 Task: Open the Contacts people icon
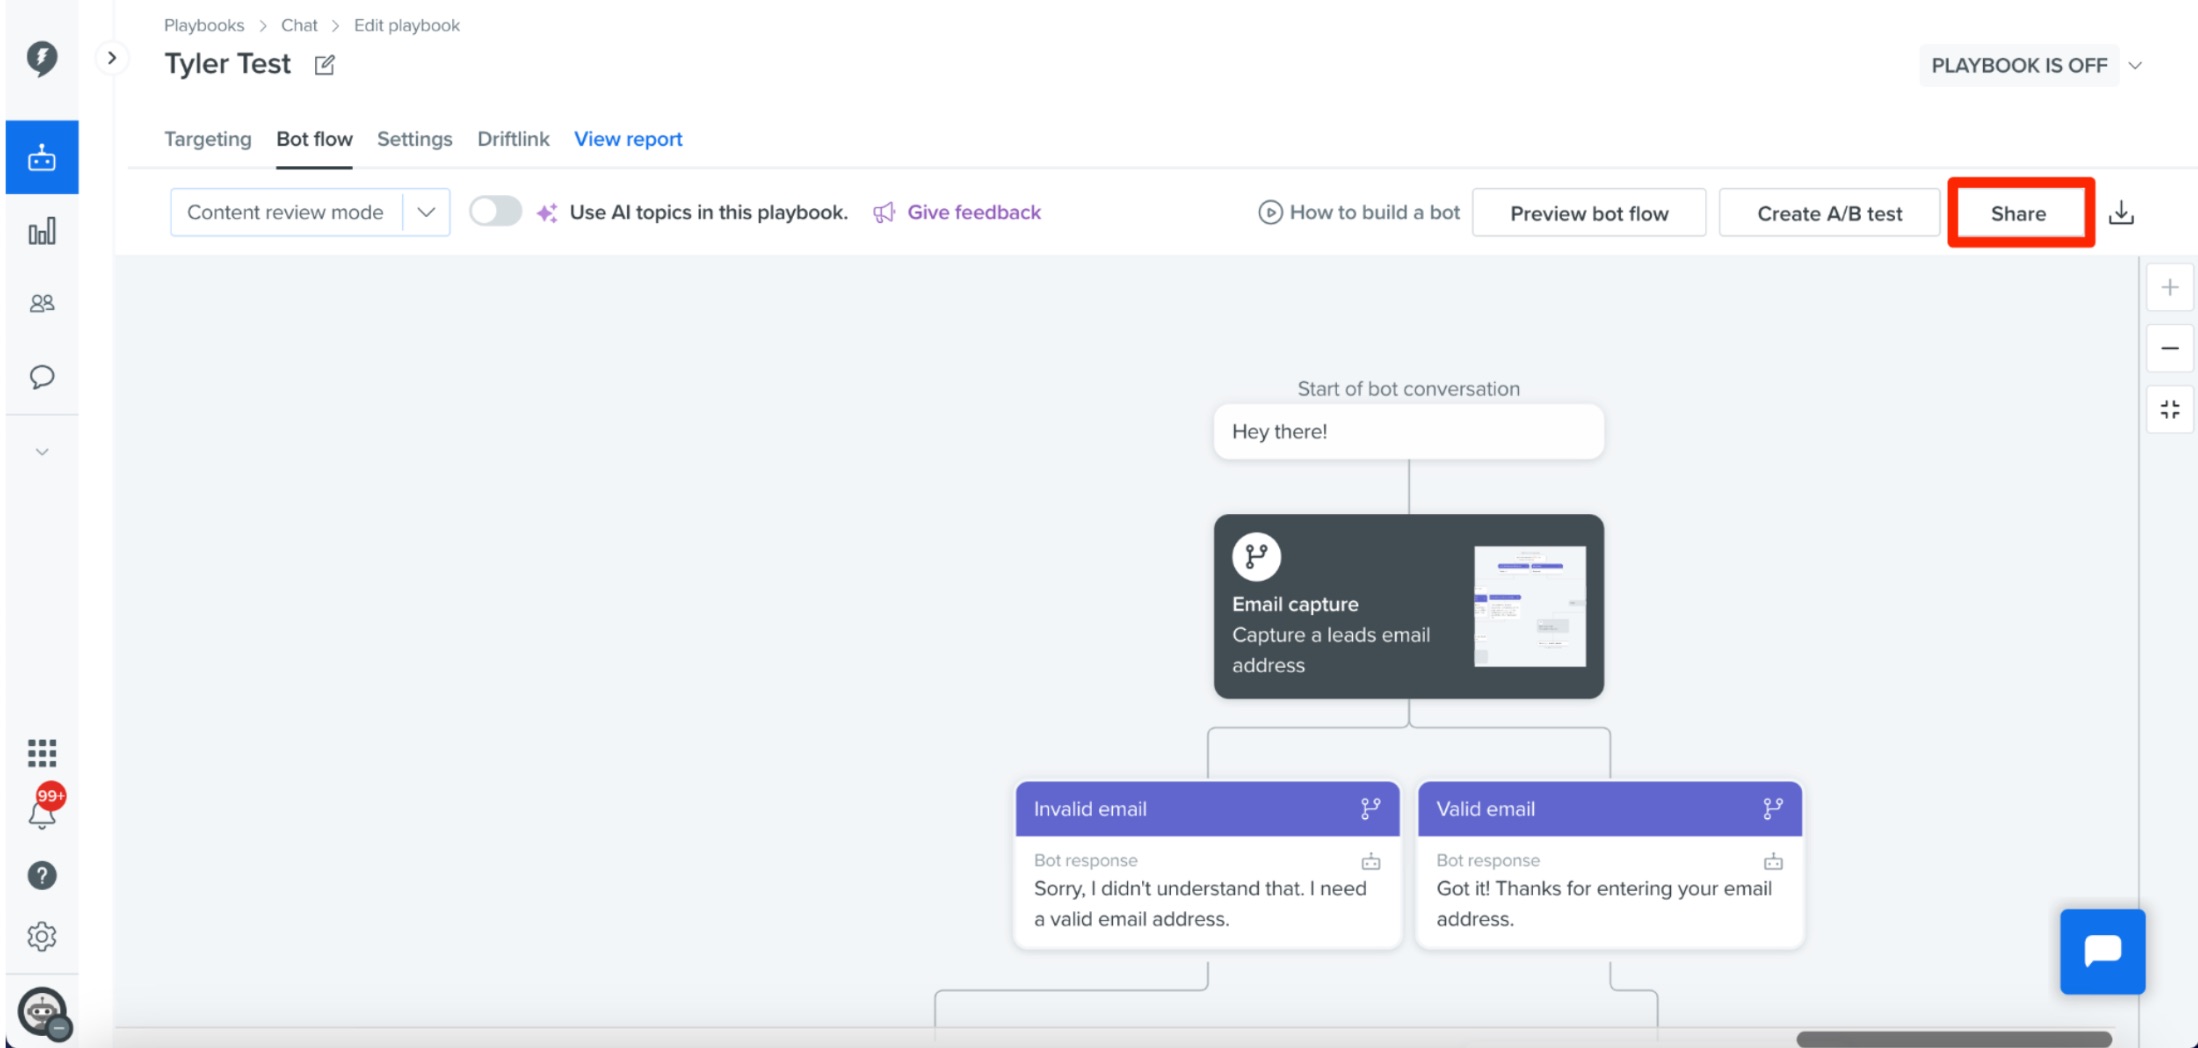[x=42, y=303]
